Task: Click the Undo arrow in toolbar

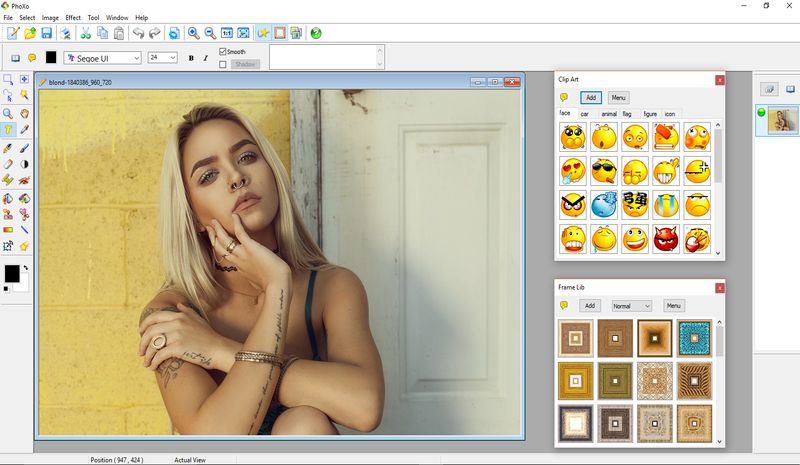Action: (x=138, y=33)
